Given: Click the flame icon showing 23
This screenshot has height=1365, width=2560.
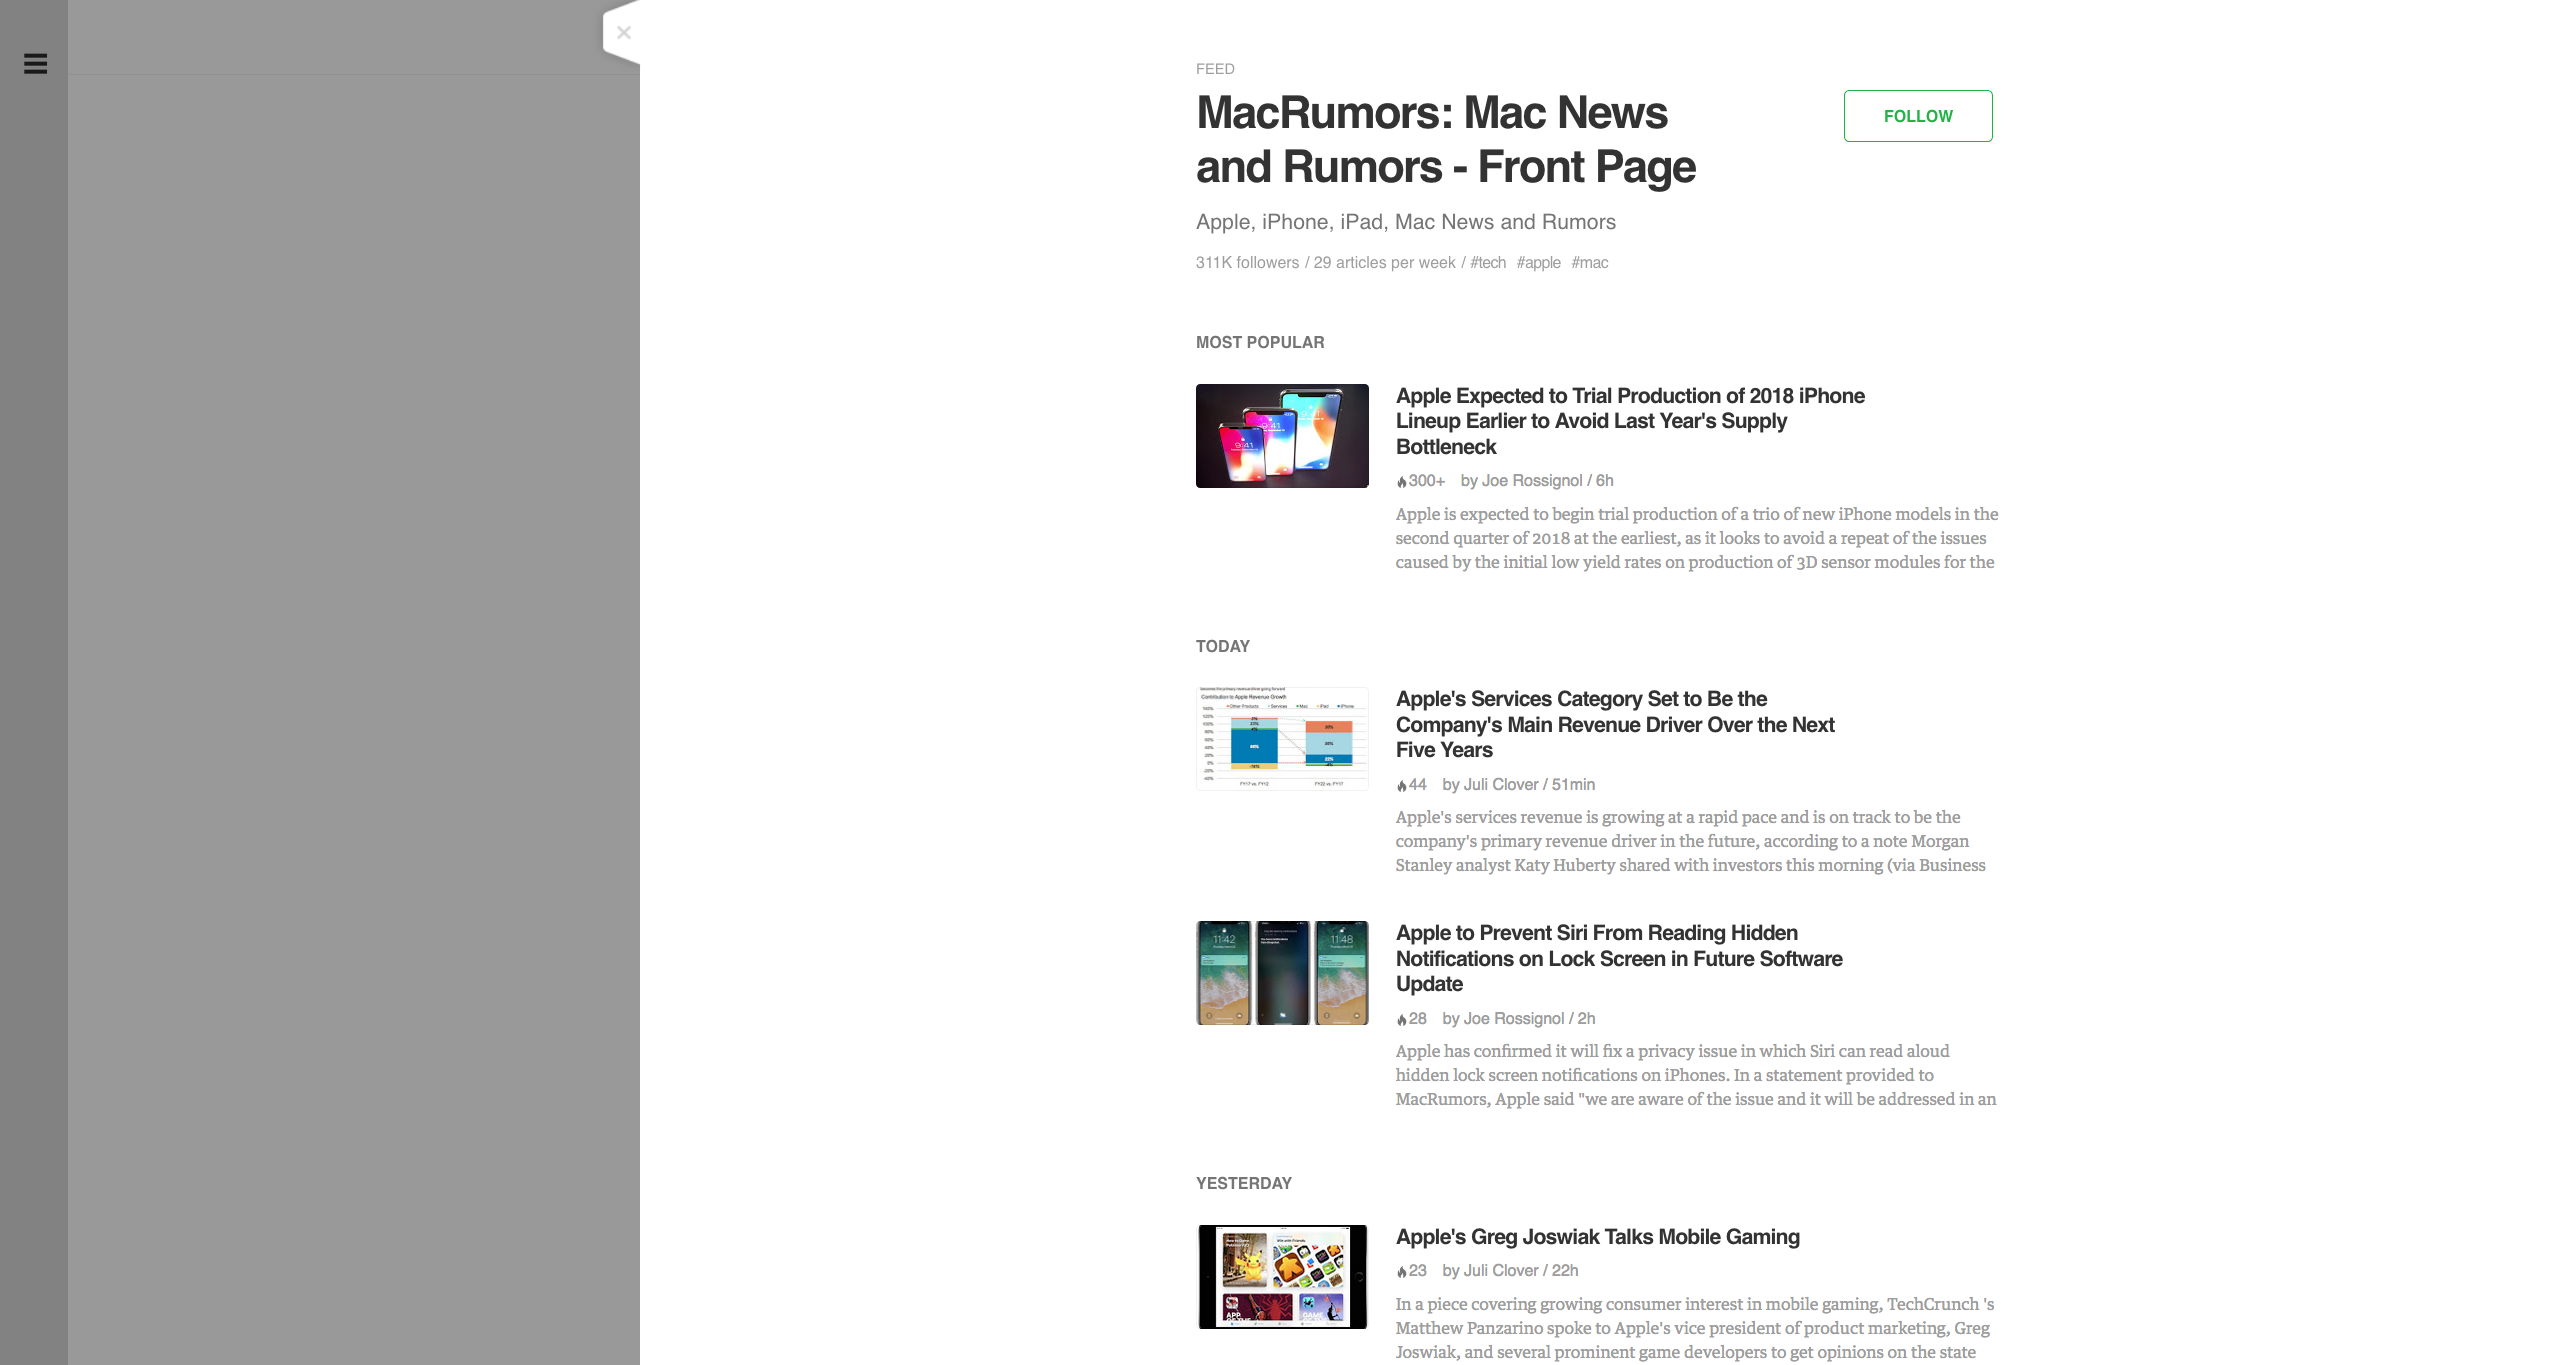Looking at the screenshot, I should click(x=1402, y=1272).
